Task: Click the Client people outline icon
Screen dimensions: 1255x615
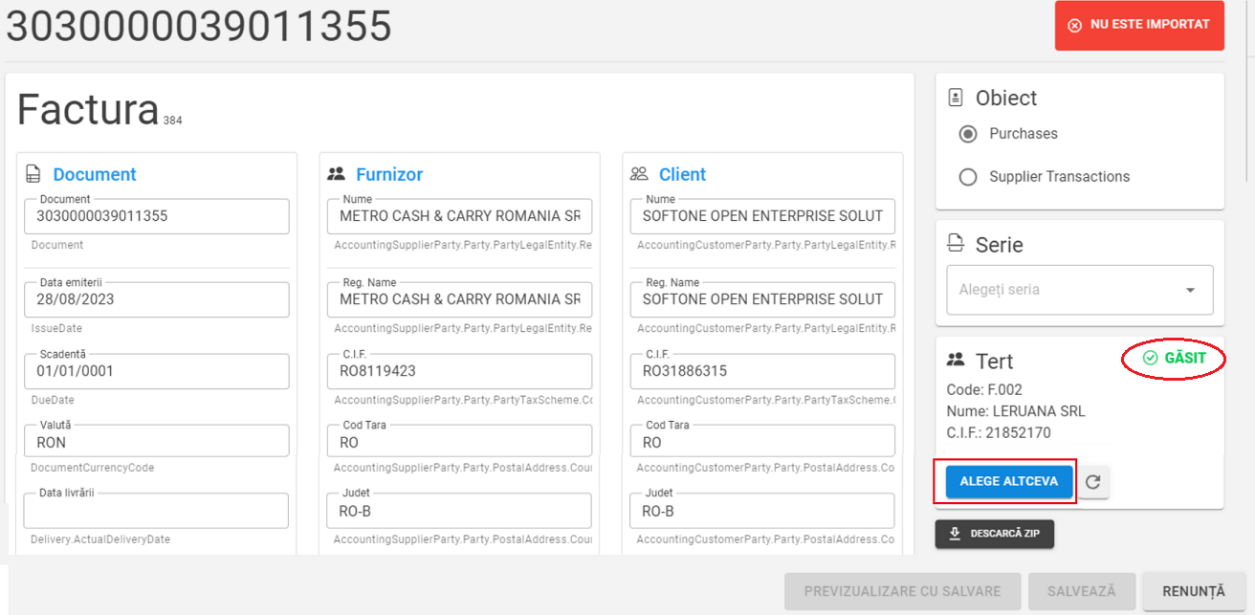Action: [x=639, y=174]
